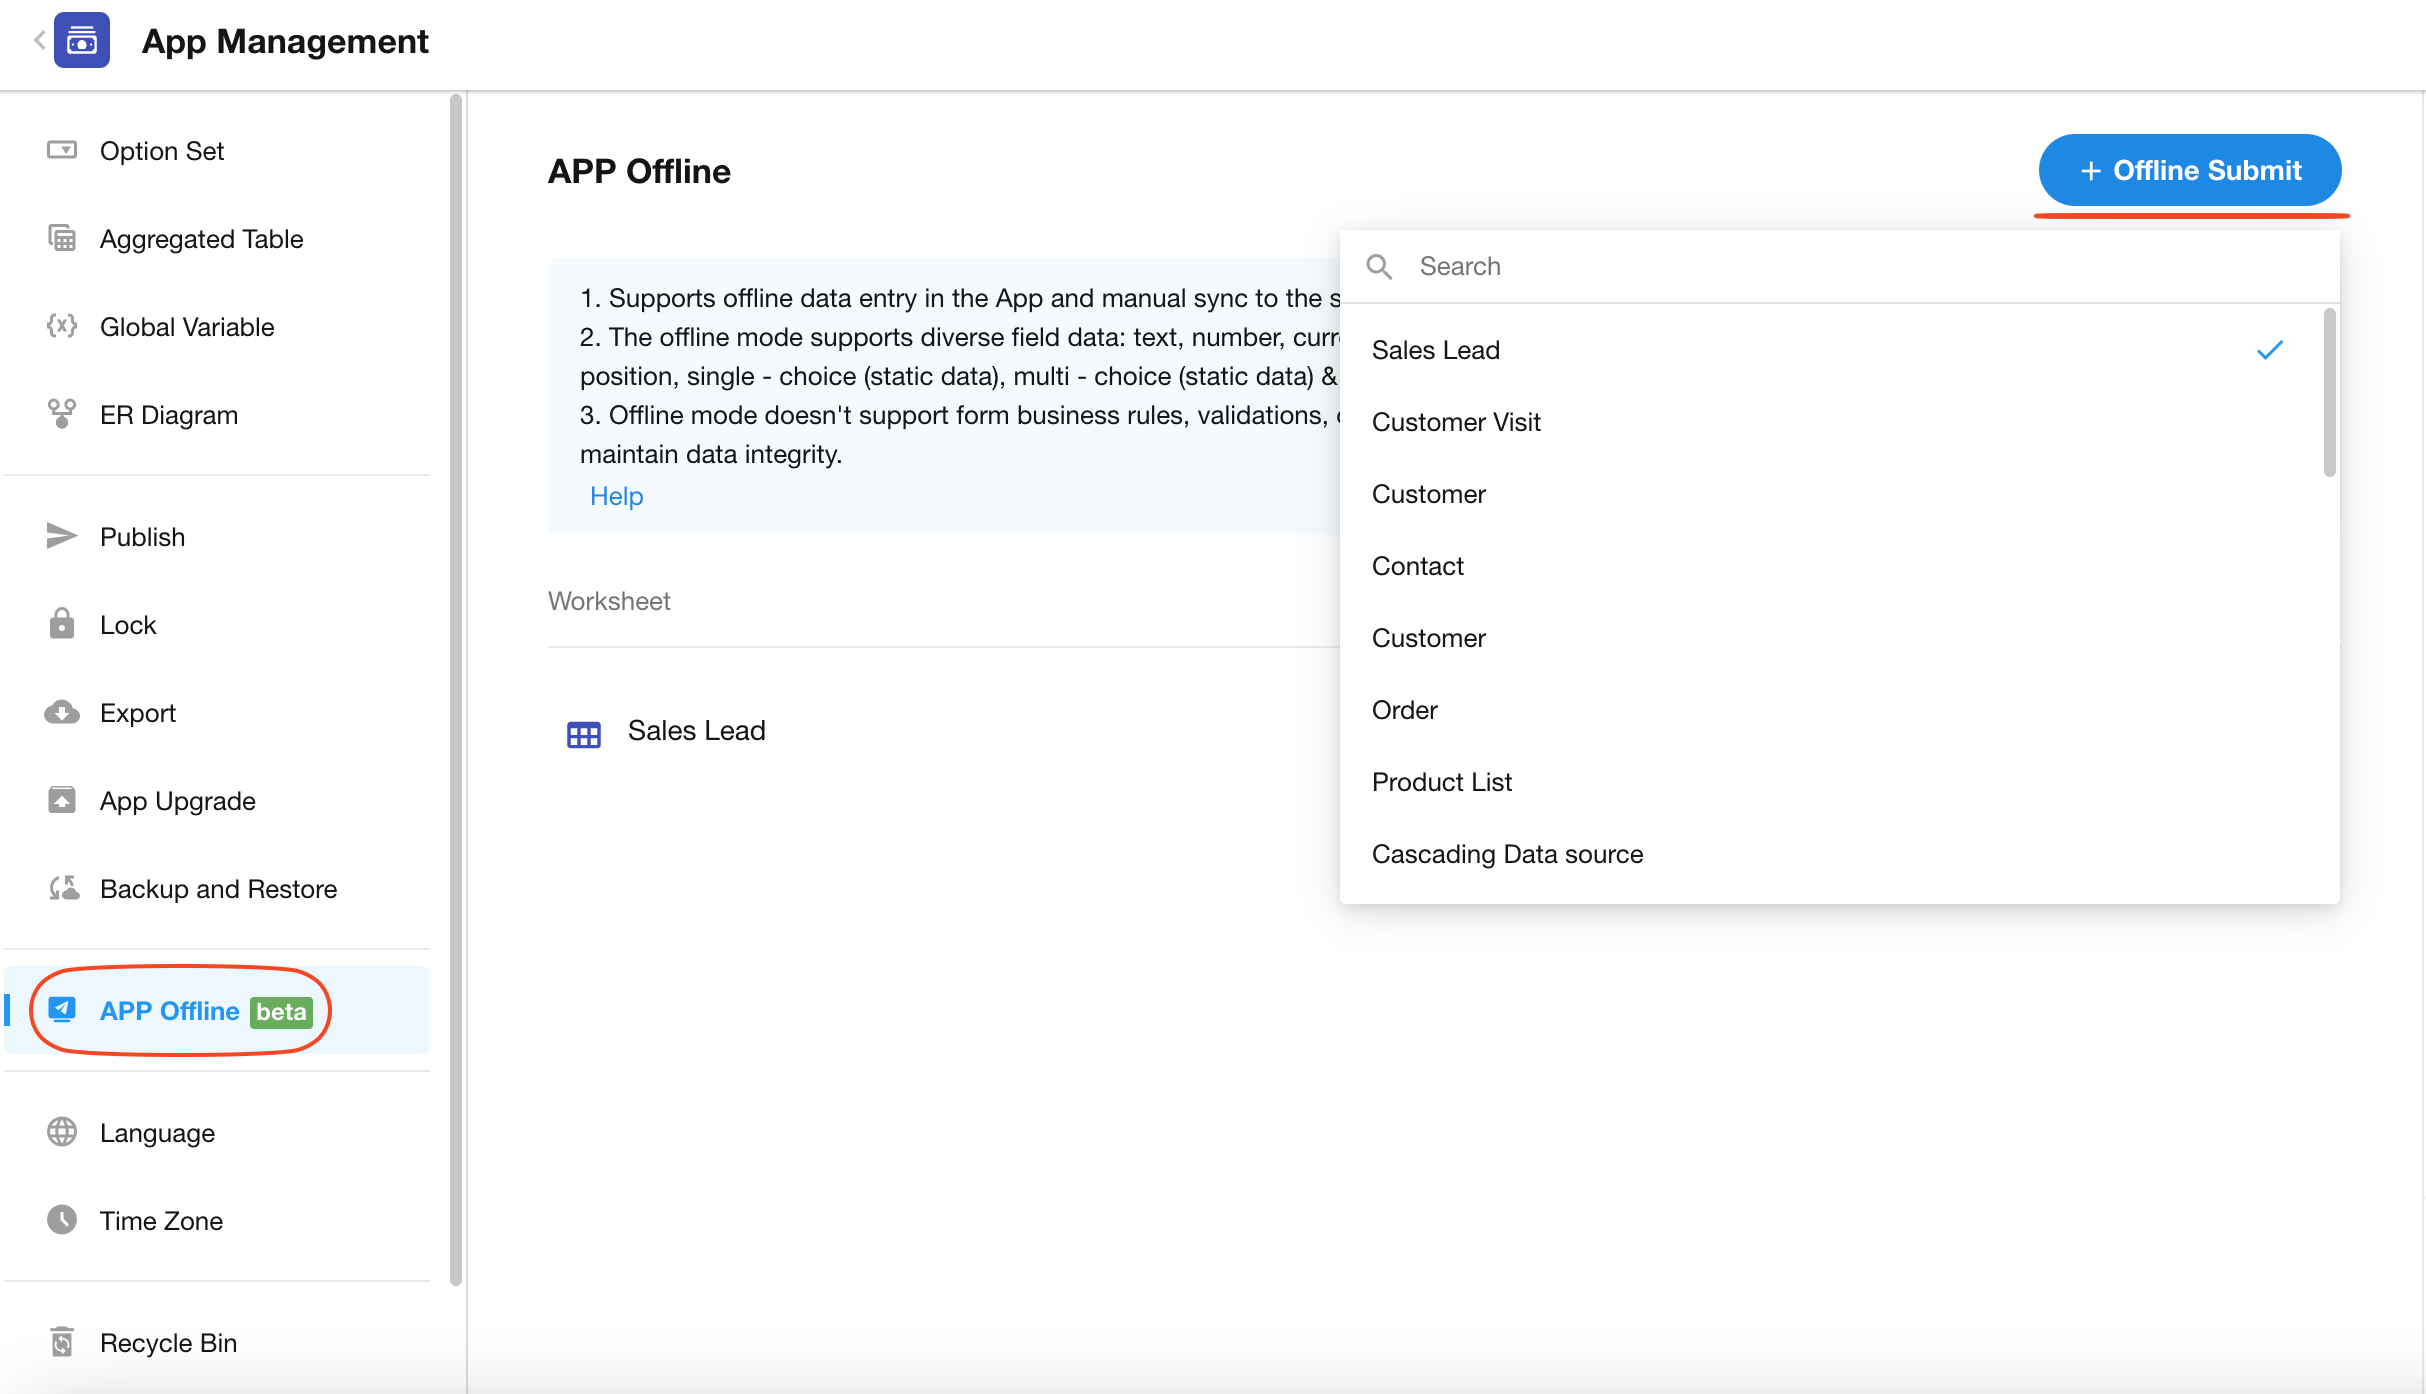Image resolution: width=2426 pixels, height=1394 pixels.
Task: Open Option Set via its sidebar icon
Action: point(61,150)
